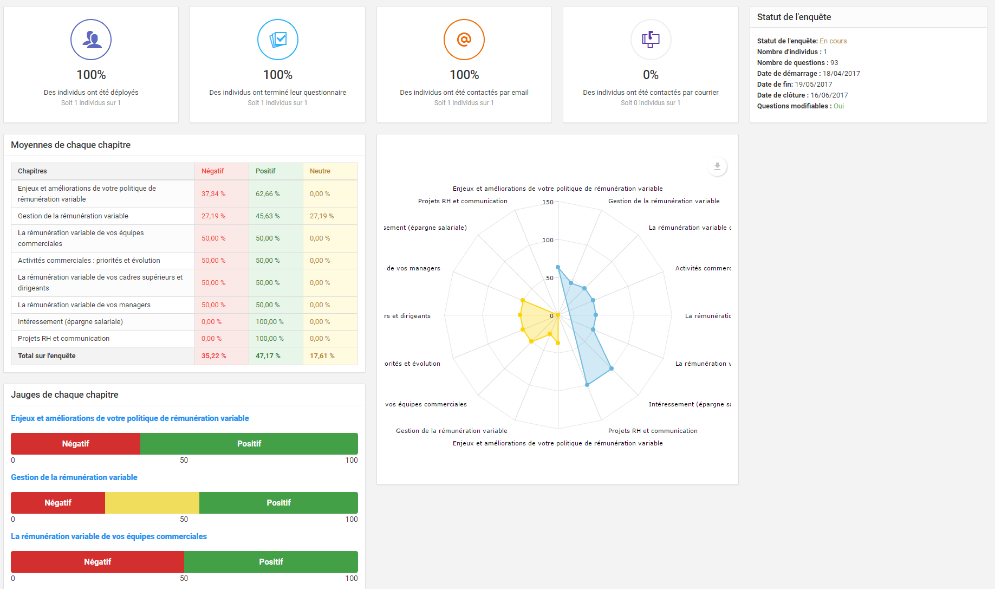Click the 'Total sur l'enquête' row
Image resolution: width=995 pixels, height=589 pixels.
coord(47,355)
